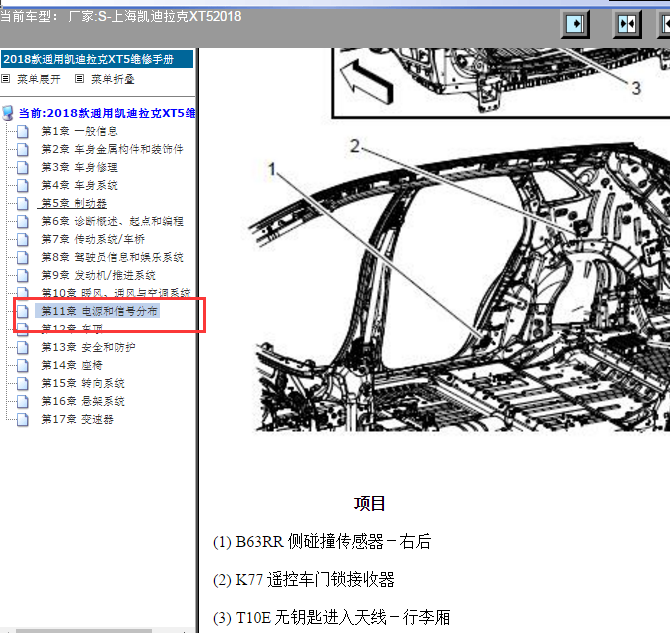
Task: Click page icon for 第5章 制动器
Action: click(x=23, y=203)
